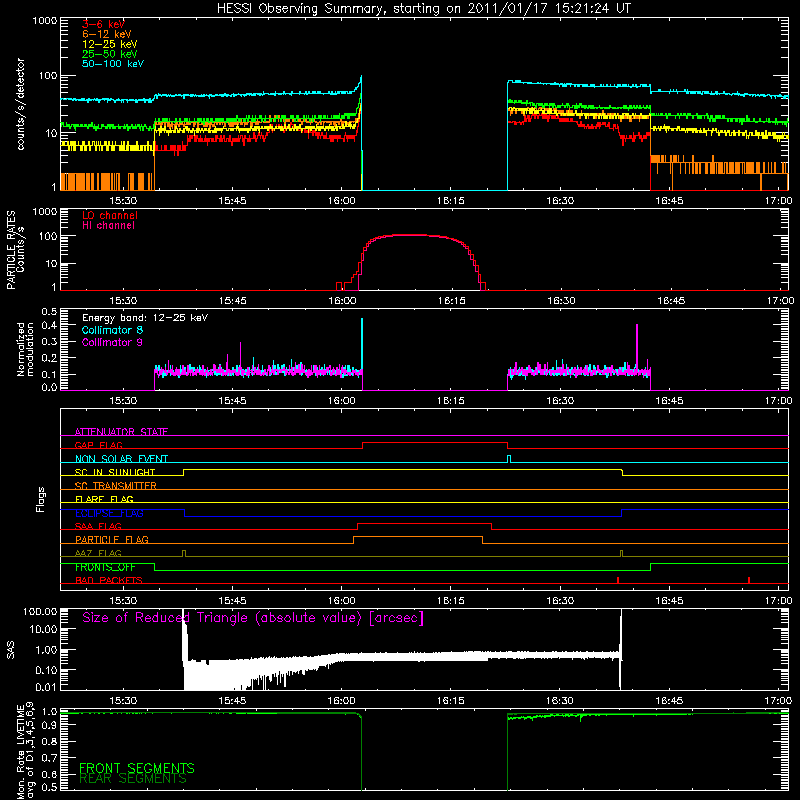Click the BAD PACKETS flag label
The image size is (800, 800).
point(109,580)
